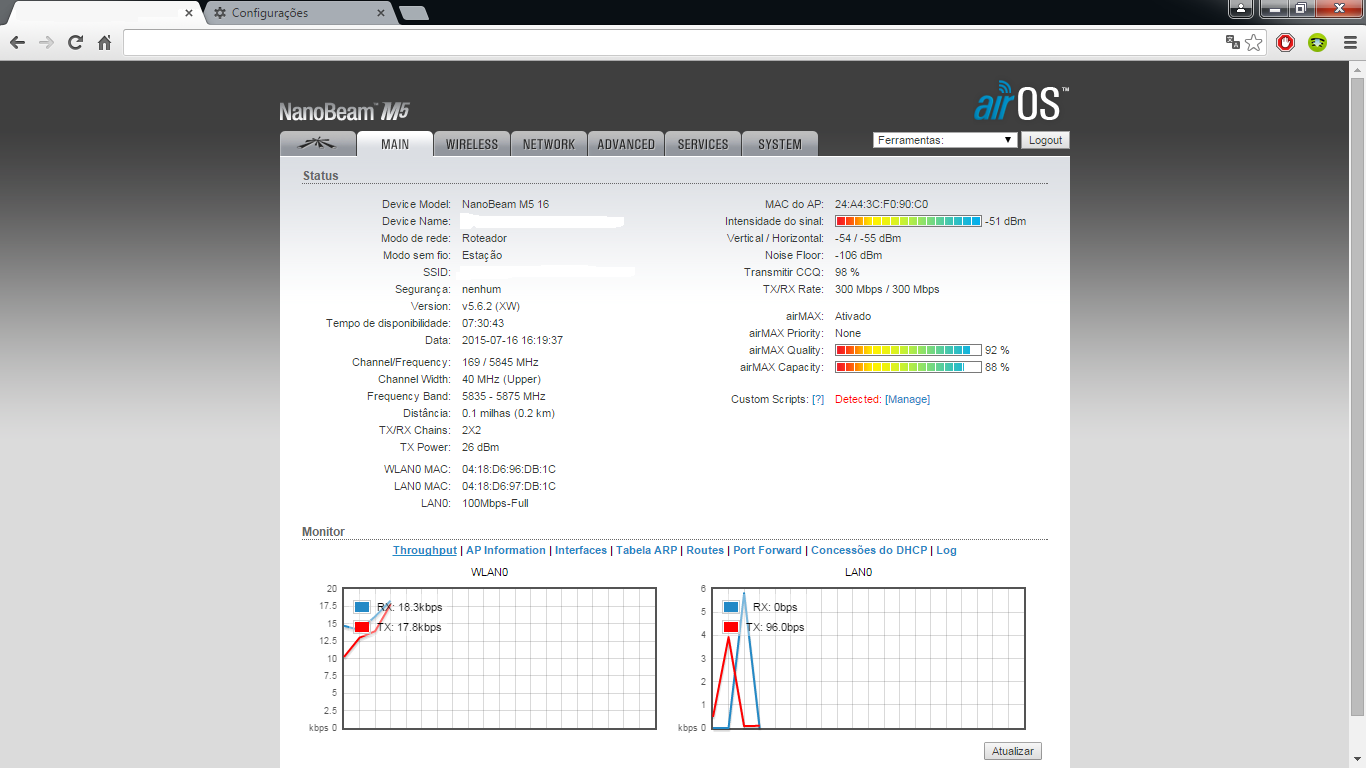
Task: Click the version text v5.6.2 (XW)
Action: [491, 306]
